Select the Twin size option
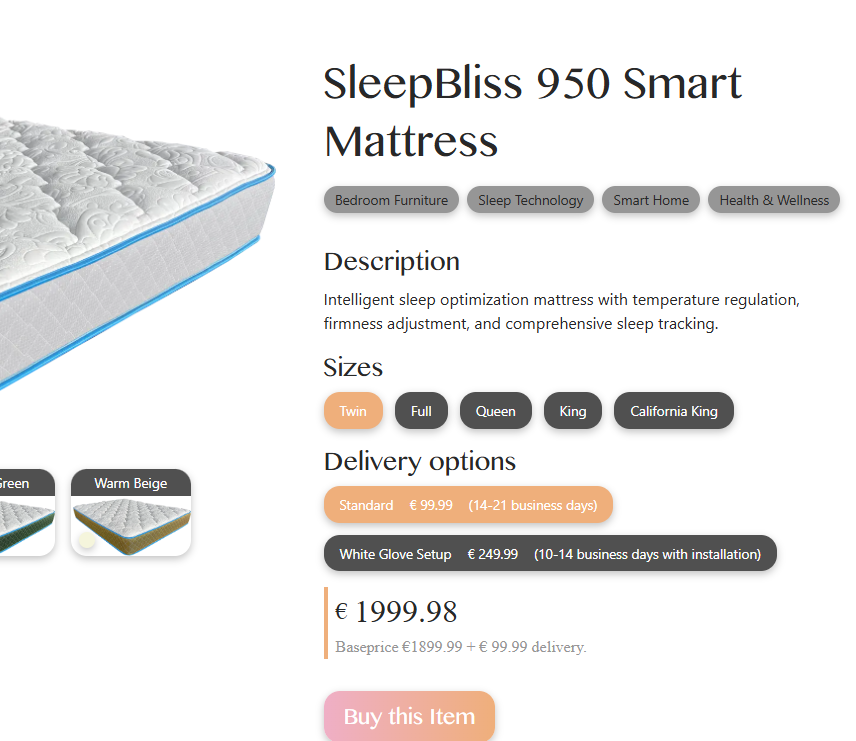The image size is (856, 741). coord(353,411)
